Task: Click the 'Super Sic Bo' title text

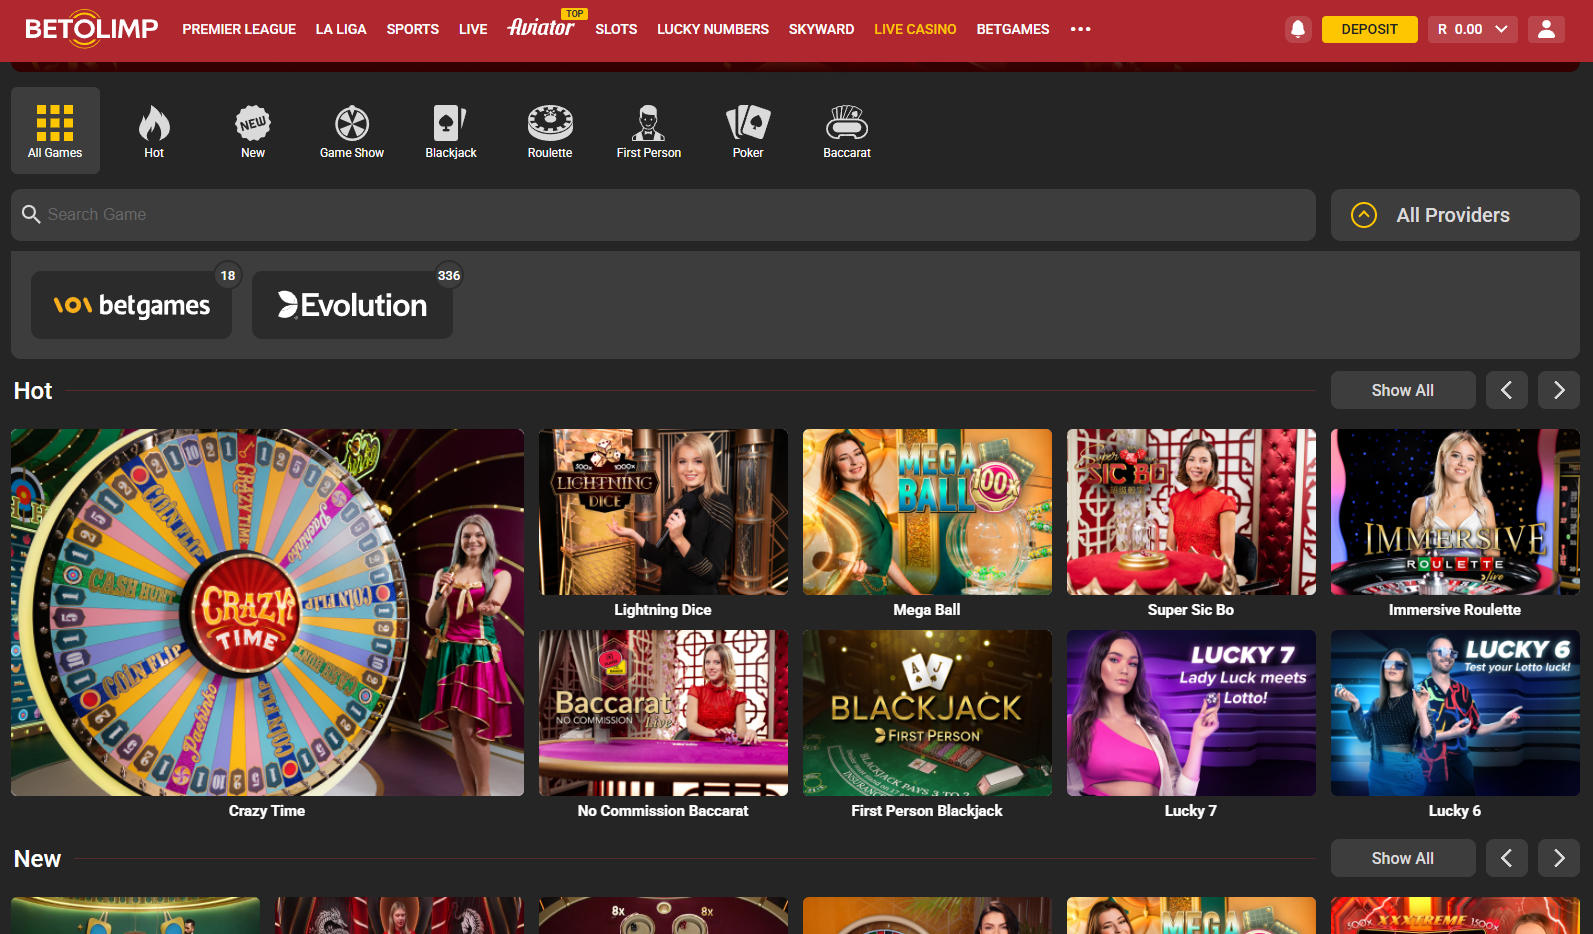Action: coord(1191,610)
